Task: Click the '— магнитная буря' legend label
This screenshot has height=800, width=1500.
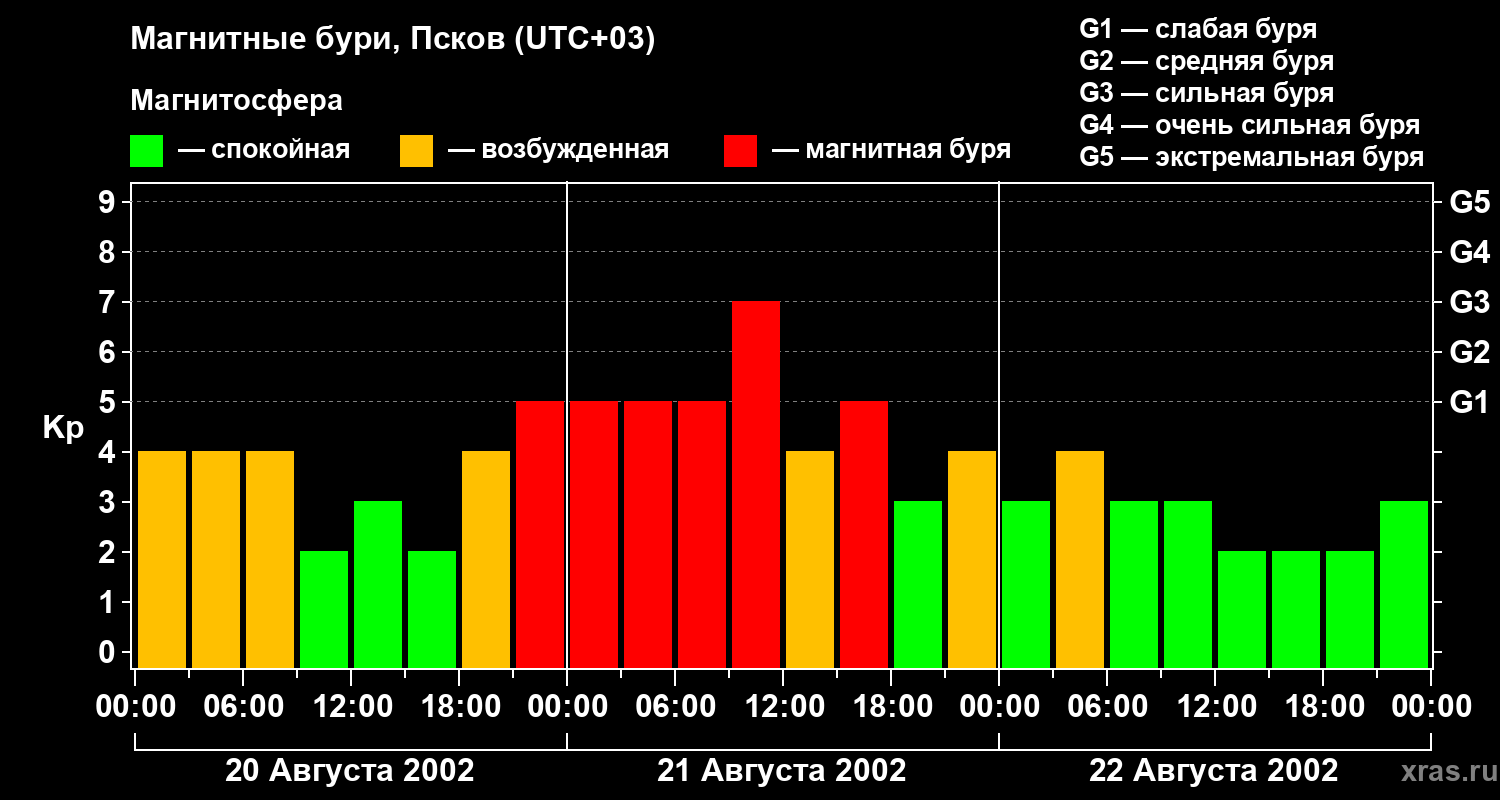Action: [x=891, y=150]
